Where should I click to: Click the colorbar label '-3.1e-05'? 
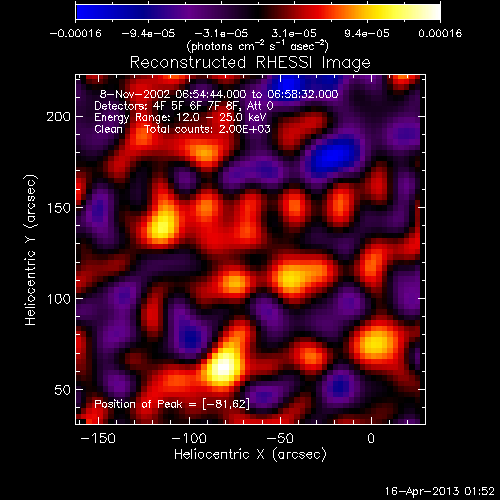221,33
